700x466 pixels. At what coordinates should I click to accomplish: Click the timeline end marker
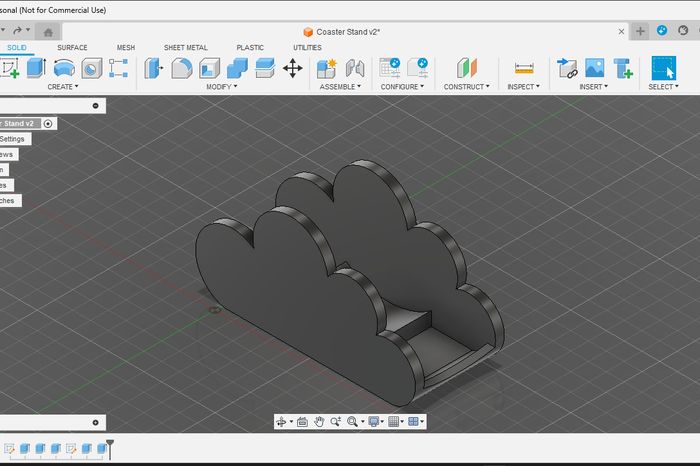pos(110,449)
